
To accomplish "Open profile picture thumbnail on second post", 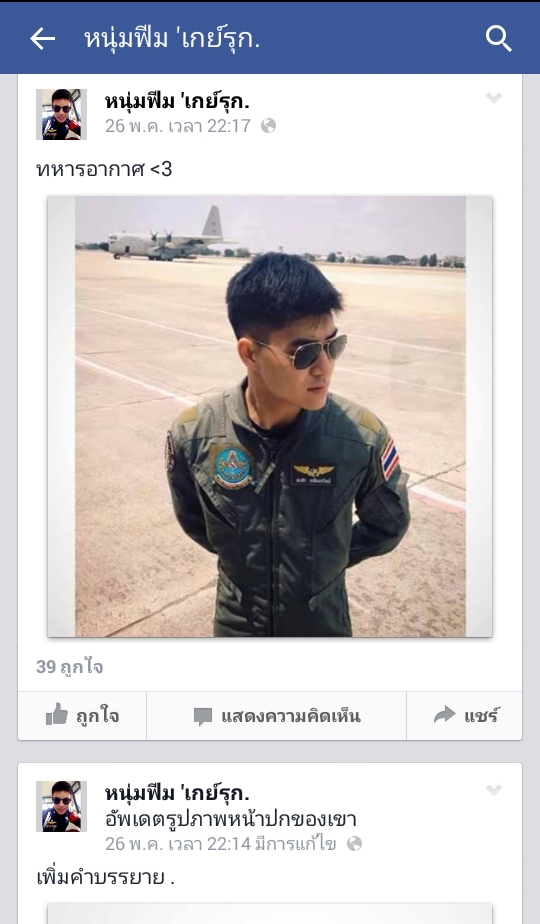I will tap(61, 806).
